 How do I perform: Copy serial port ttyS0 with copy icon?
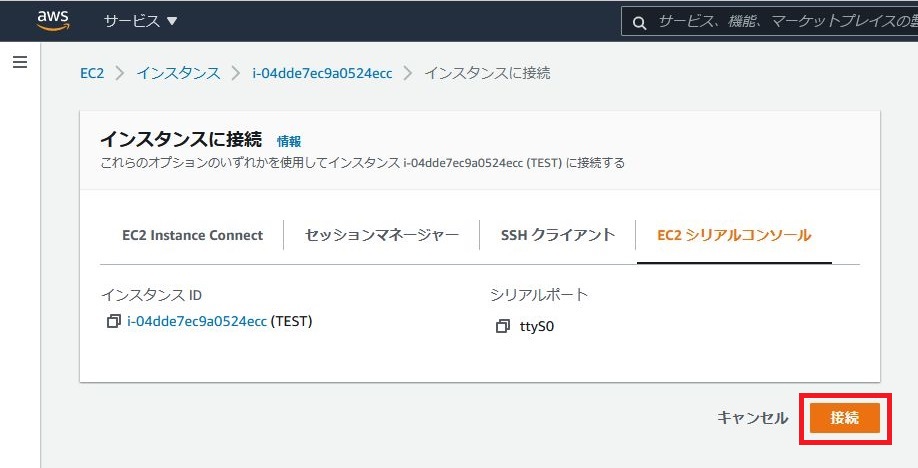(502, 326)
